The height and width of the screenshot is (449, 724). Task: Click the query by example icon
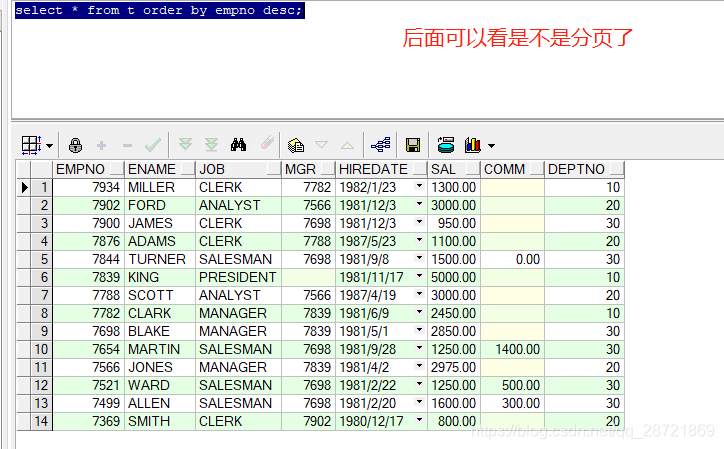(x=296, y=145)
